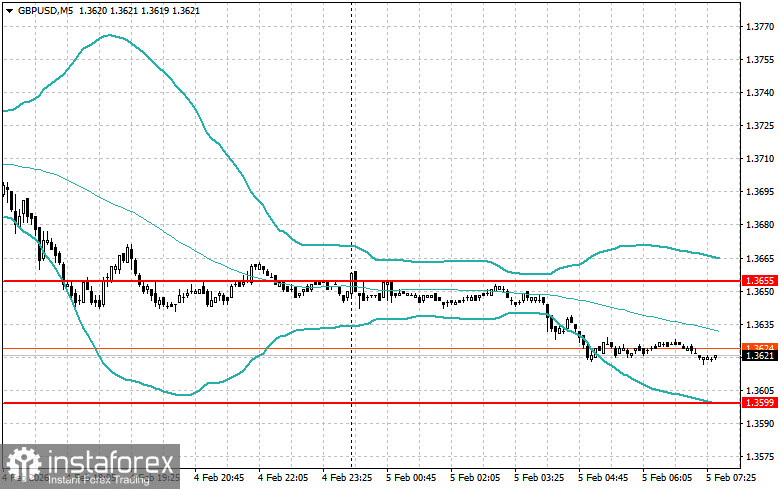This screenshot has height=489, width=781.
Task: Click the 5 Feb 07:25 time label
Action: pos(731,478)
